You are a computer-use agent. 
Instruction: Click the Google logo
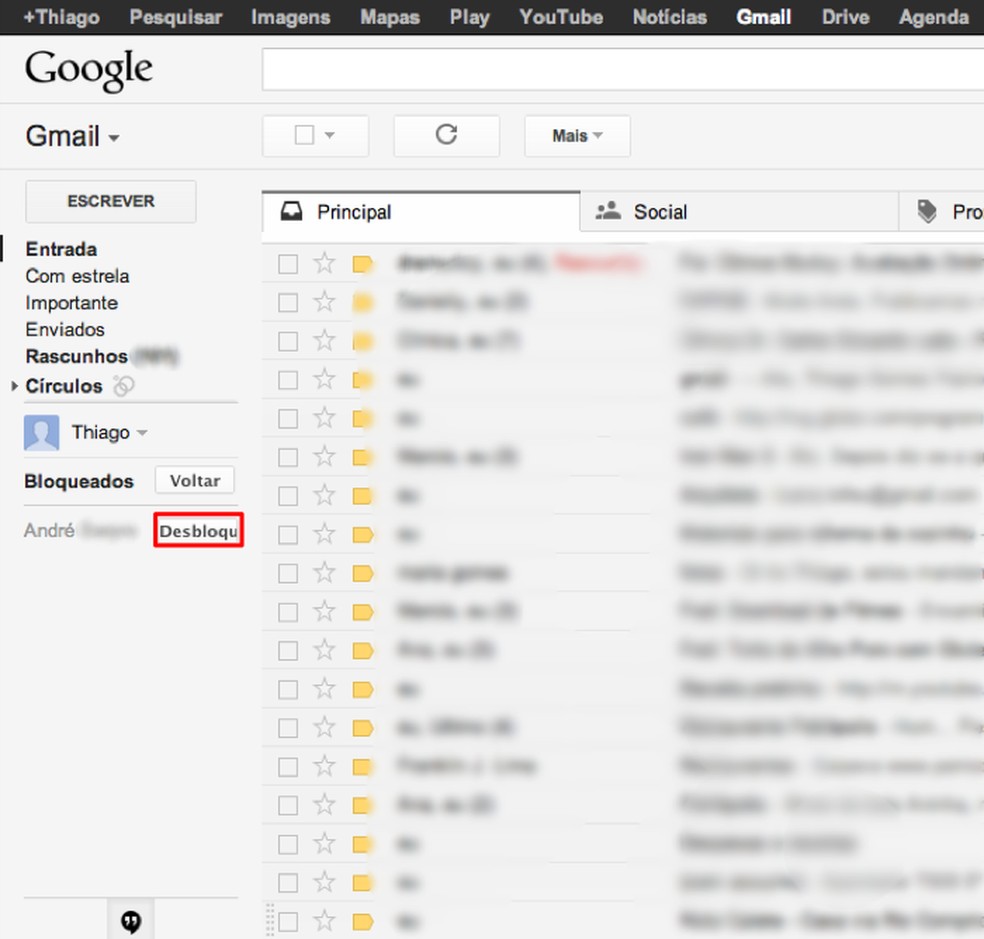click(88, 70)
